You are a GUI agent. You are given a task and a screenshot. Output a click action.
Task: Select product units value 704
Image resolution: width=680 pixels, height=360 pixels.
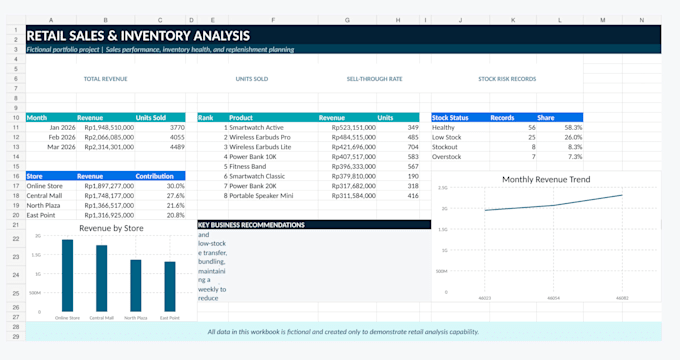(398, 147)
